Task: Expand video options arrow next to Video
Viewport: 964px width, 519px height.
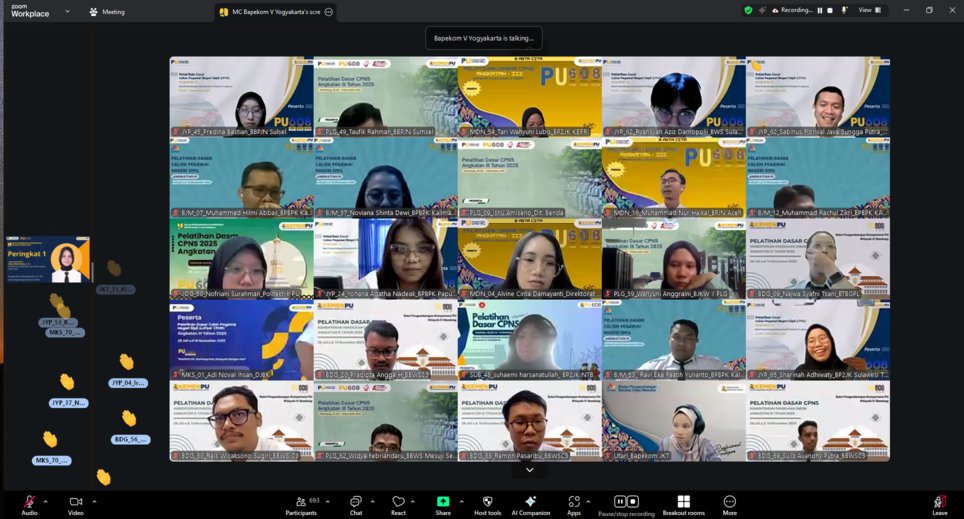Action: tap(94, 502)
